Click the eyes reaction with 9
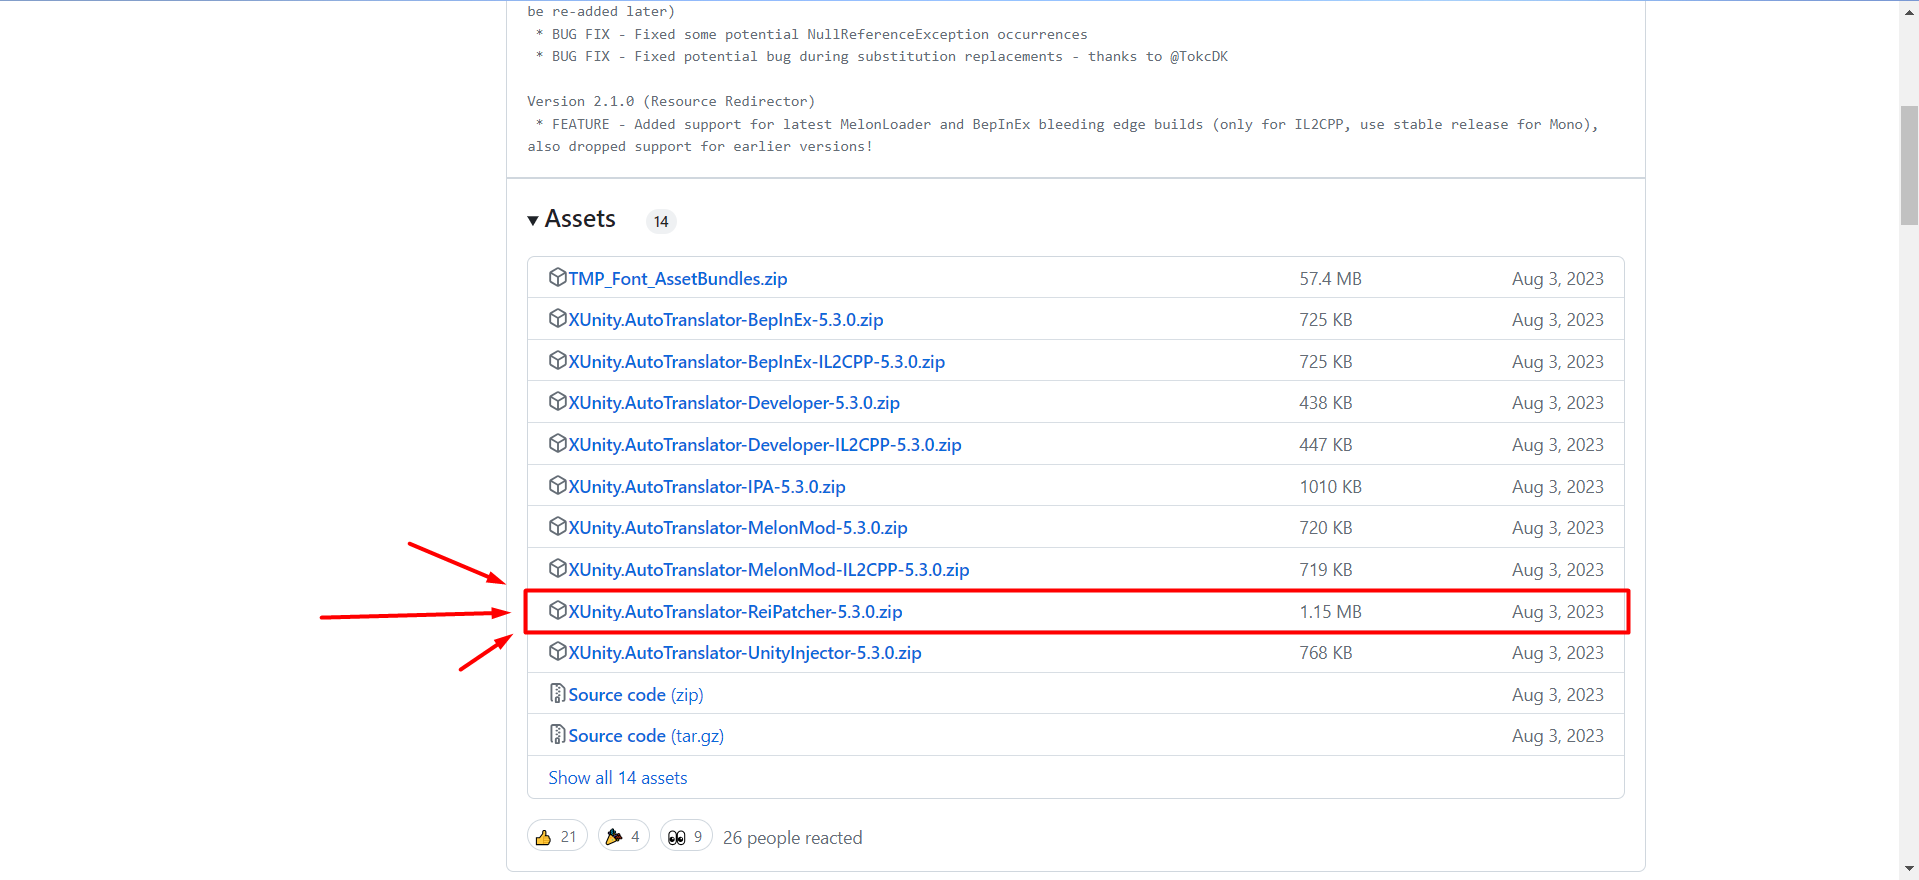Viewport: 1919px width, 880px height. (686, 837)
